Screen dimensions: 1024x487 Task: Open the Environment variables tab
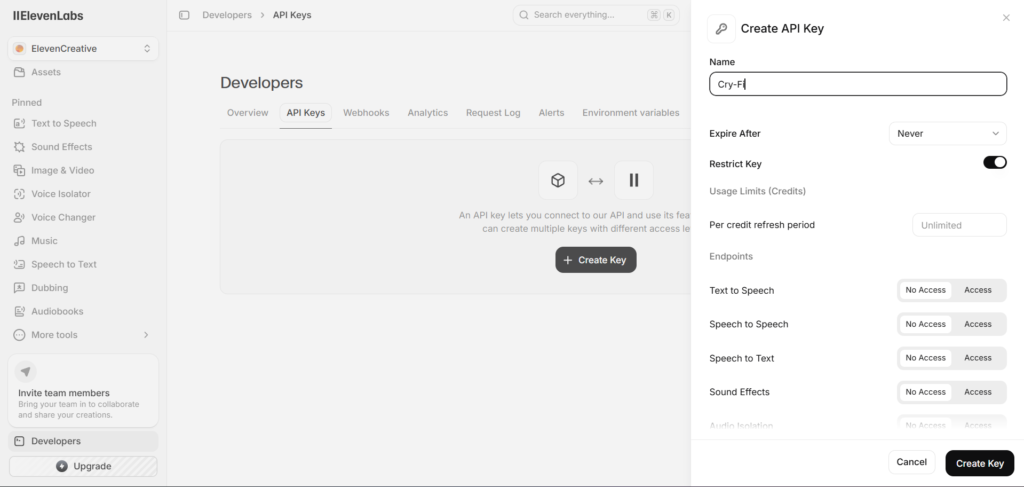[x=631, y=113]
